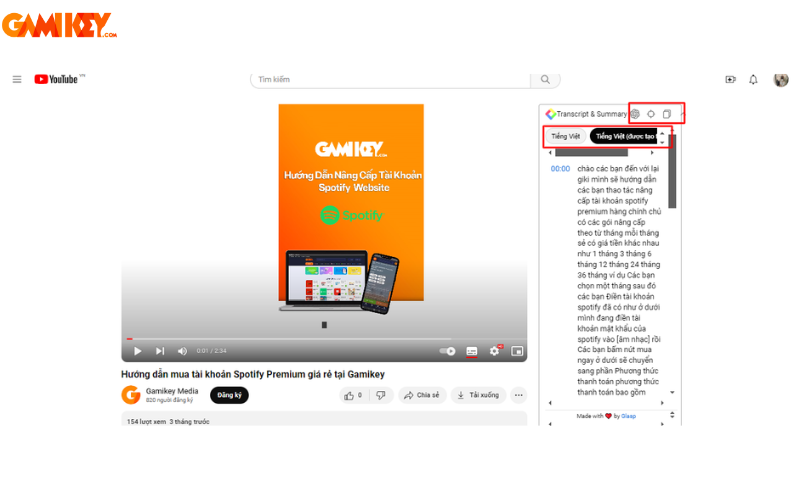Open the more actions three-dot menu
This screenshot has width=800, height=500.
(517, 395)
